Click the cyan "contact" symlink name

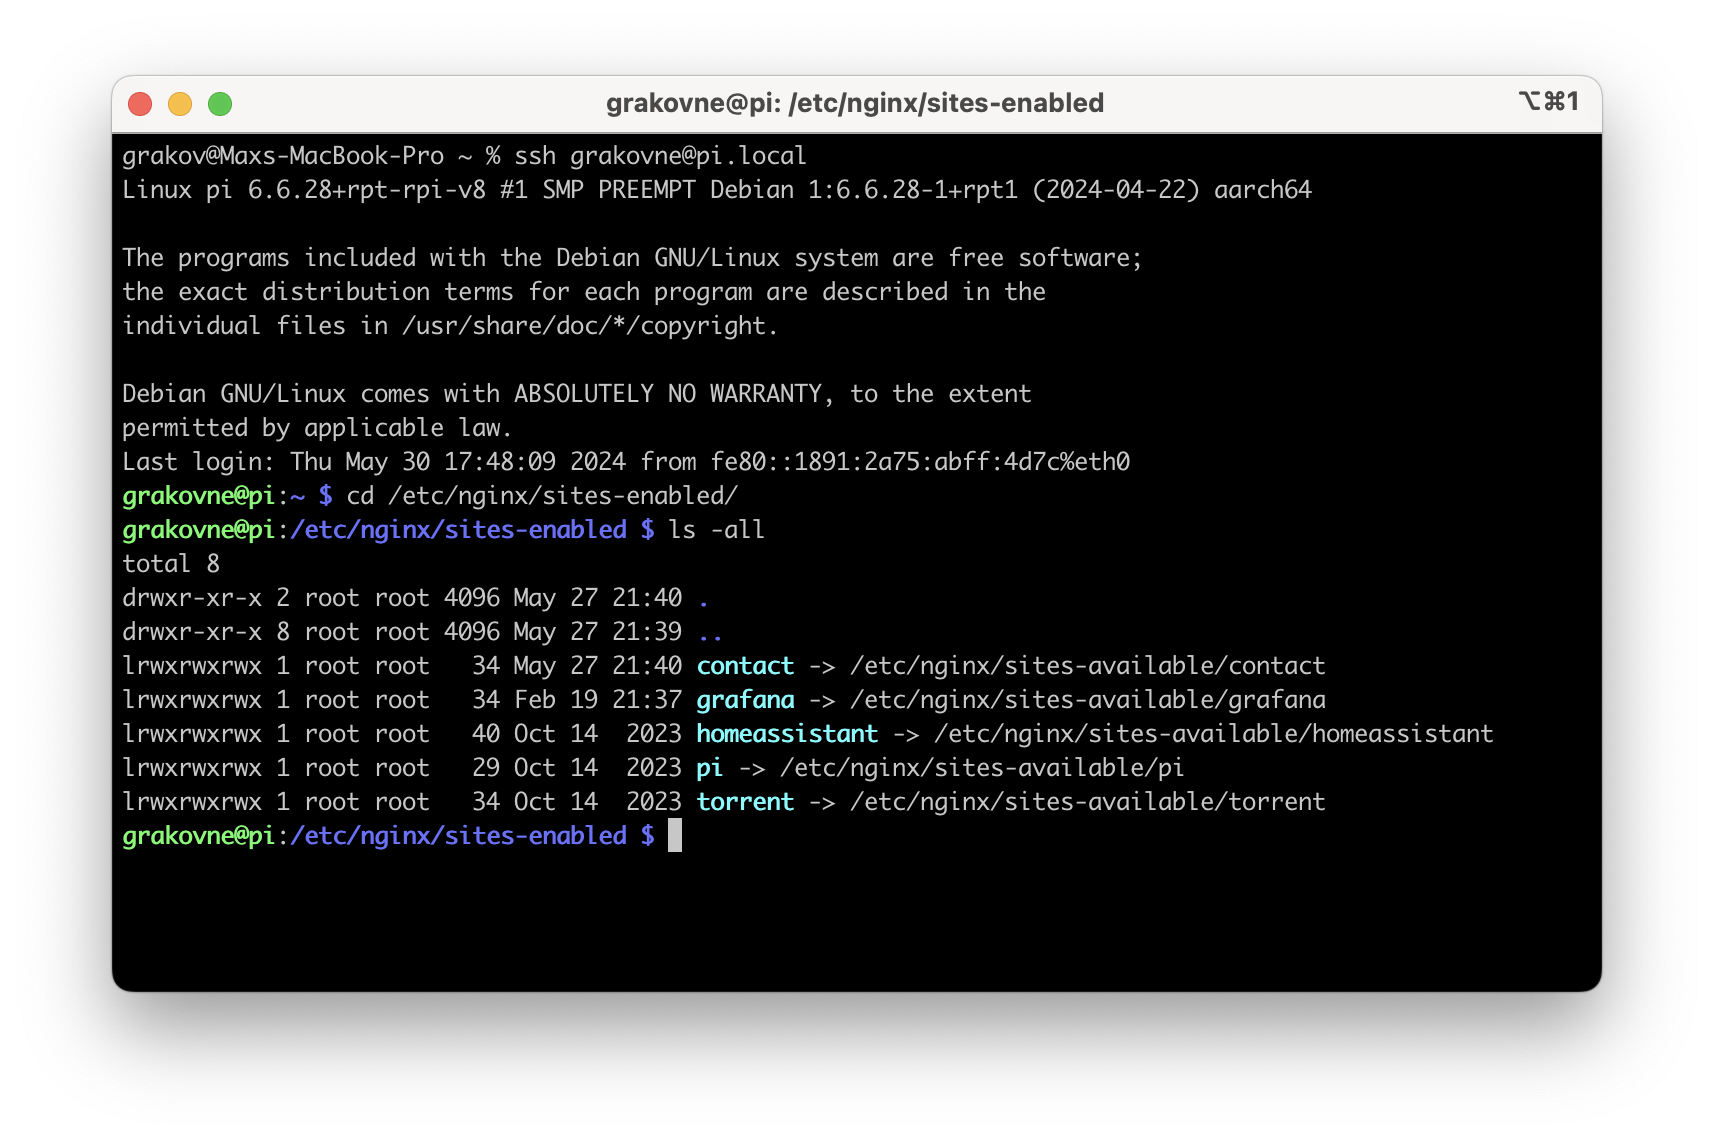(x=746, y=666)
